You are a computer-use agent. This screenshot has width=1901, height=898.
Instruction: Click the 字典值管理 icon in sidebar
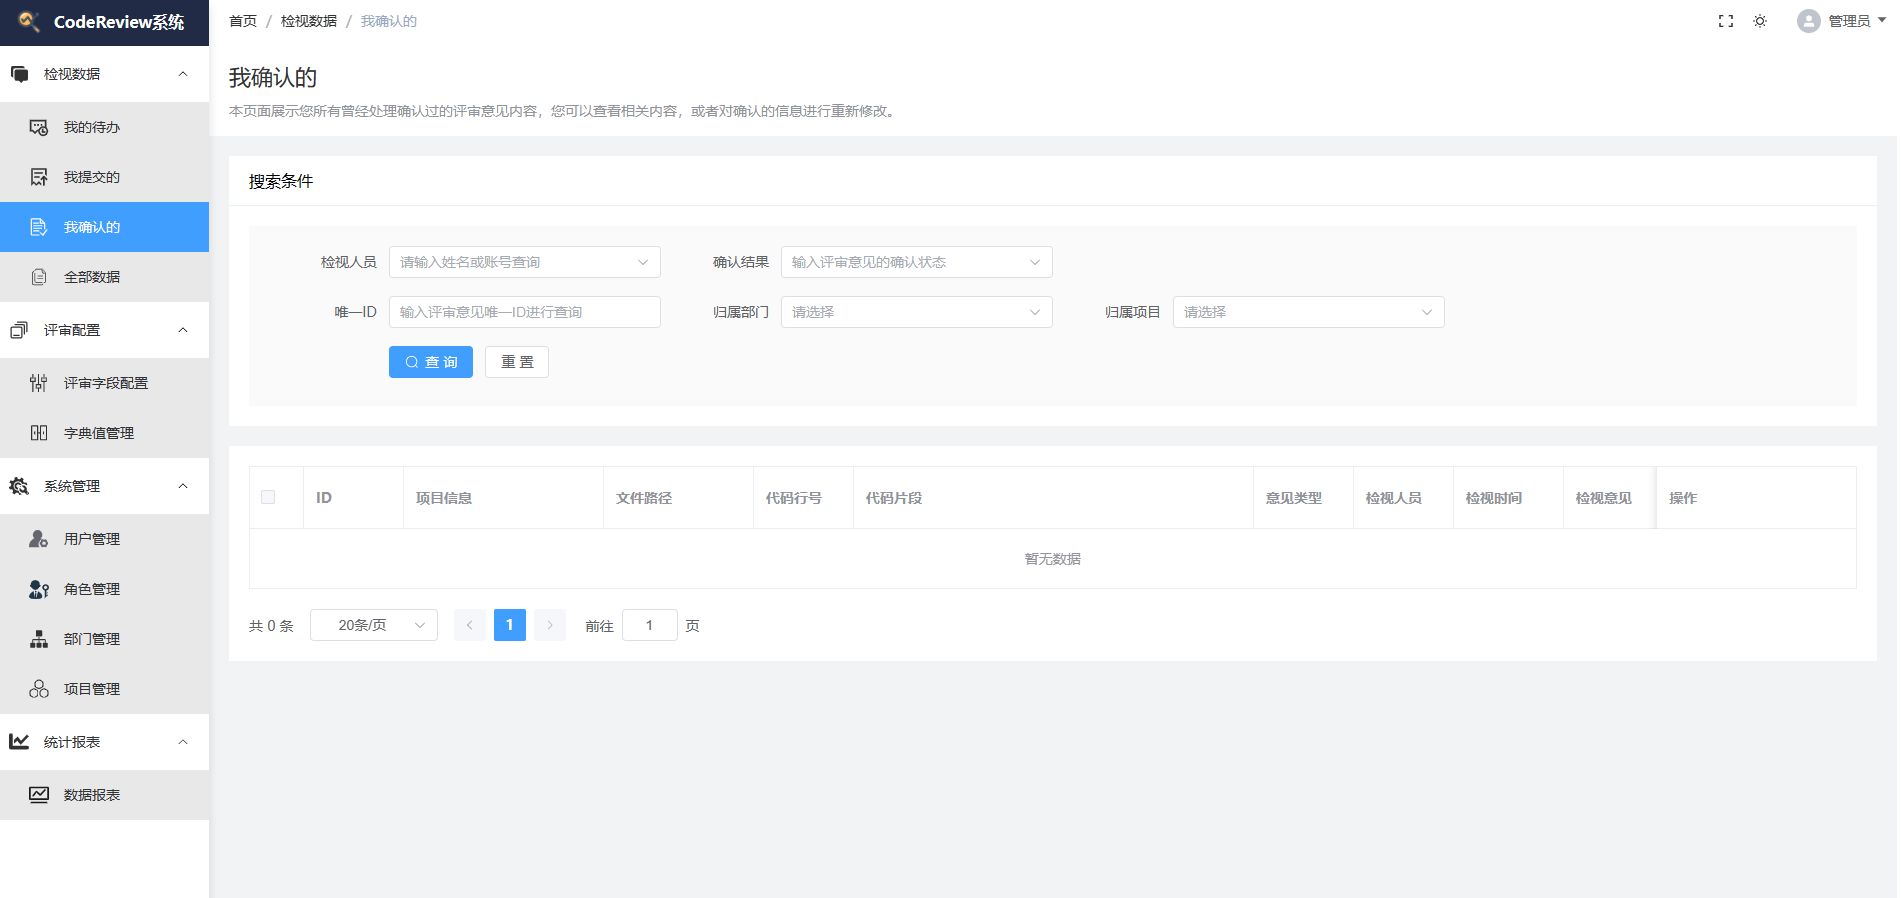coord(39,433)
